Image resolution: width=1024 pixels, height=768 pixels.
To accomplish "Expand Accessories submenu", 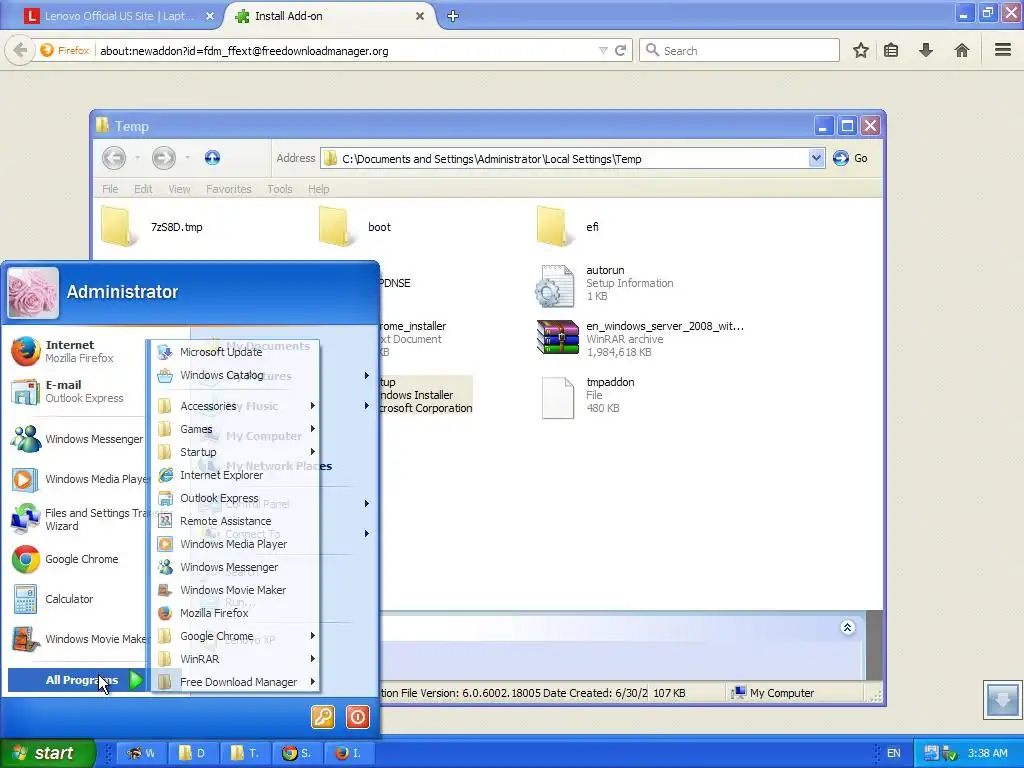I will click(x=236, y=406).
